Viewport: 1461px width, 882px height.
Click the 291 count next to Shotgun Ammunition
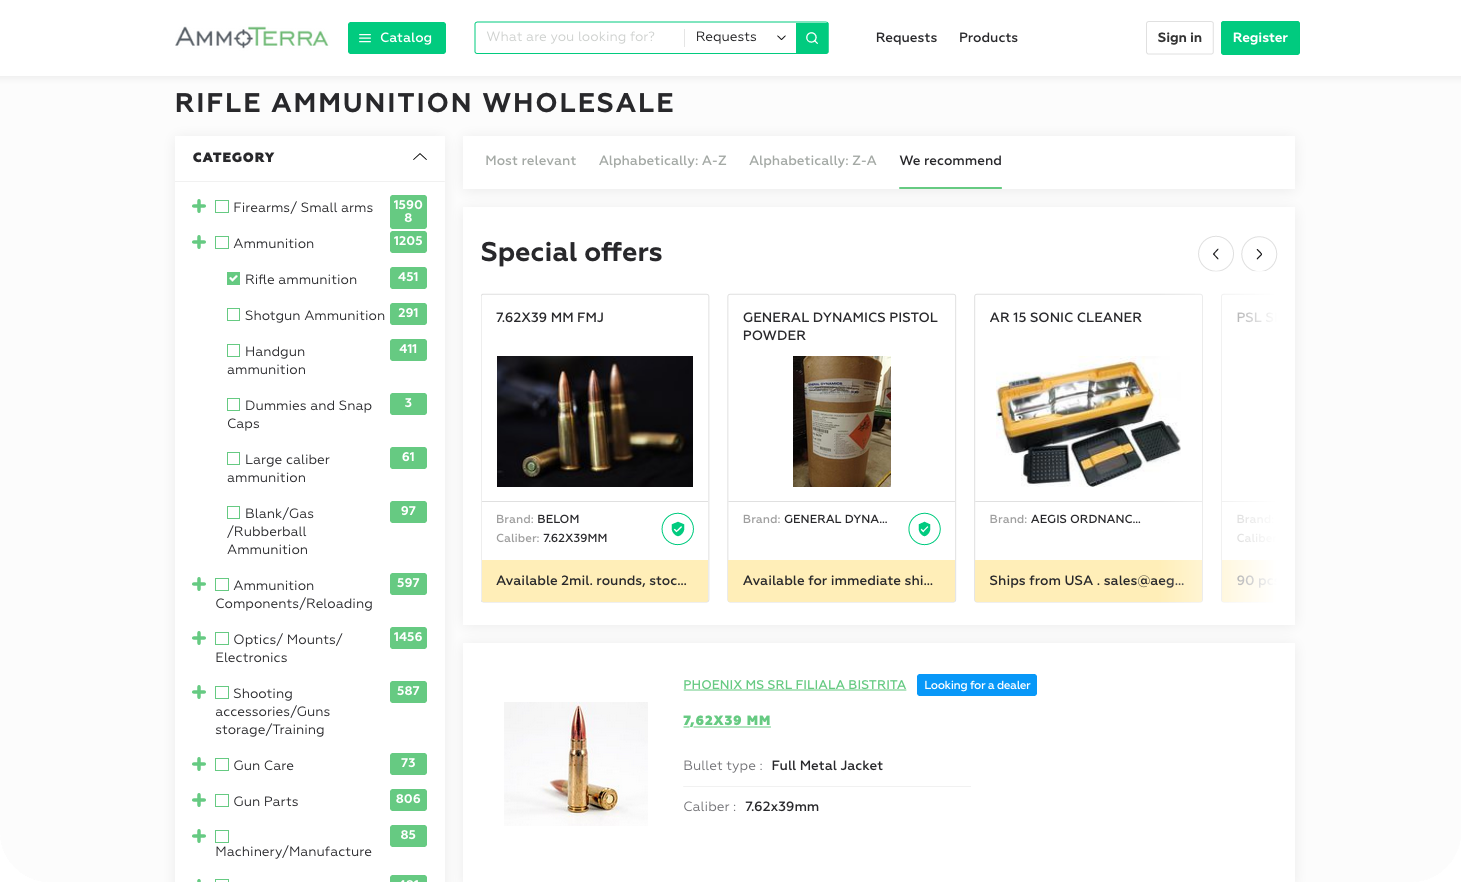coord(408,313)
